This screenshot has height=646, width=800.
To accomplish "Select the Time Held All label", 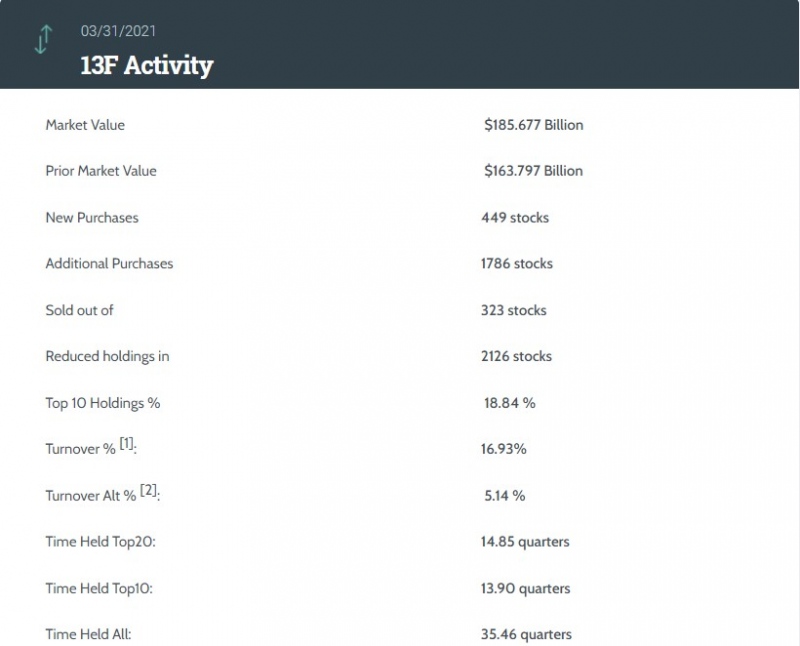I will (88, 634).
